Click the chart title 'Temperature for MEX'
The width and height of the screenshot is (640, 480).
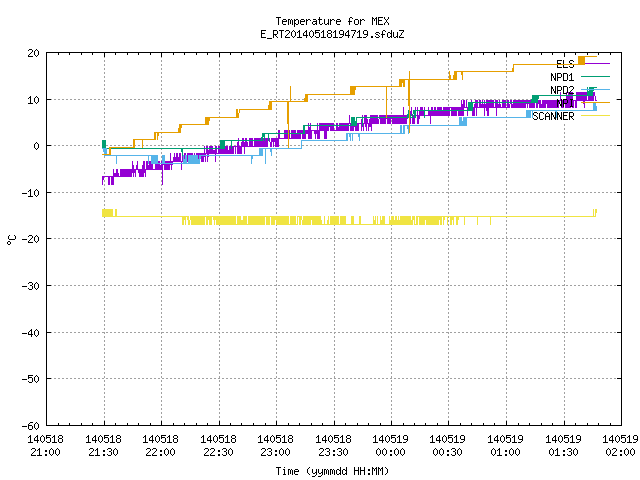(x=332, y=21)
